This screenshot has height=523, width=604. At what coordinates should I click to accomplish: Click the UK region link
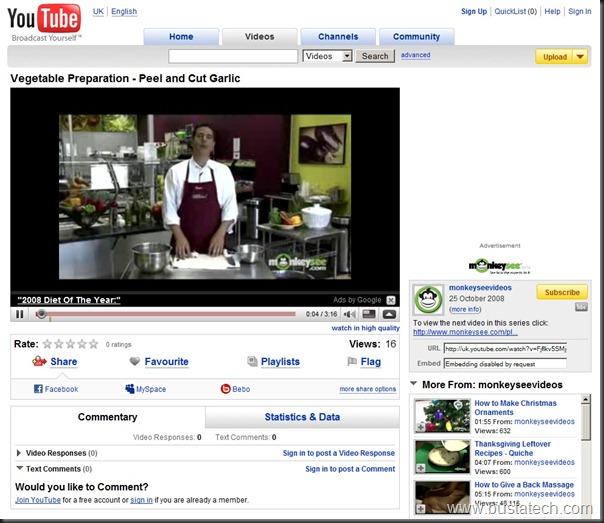[x=98, y=12]
